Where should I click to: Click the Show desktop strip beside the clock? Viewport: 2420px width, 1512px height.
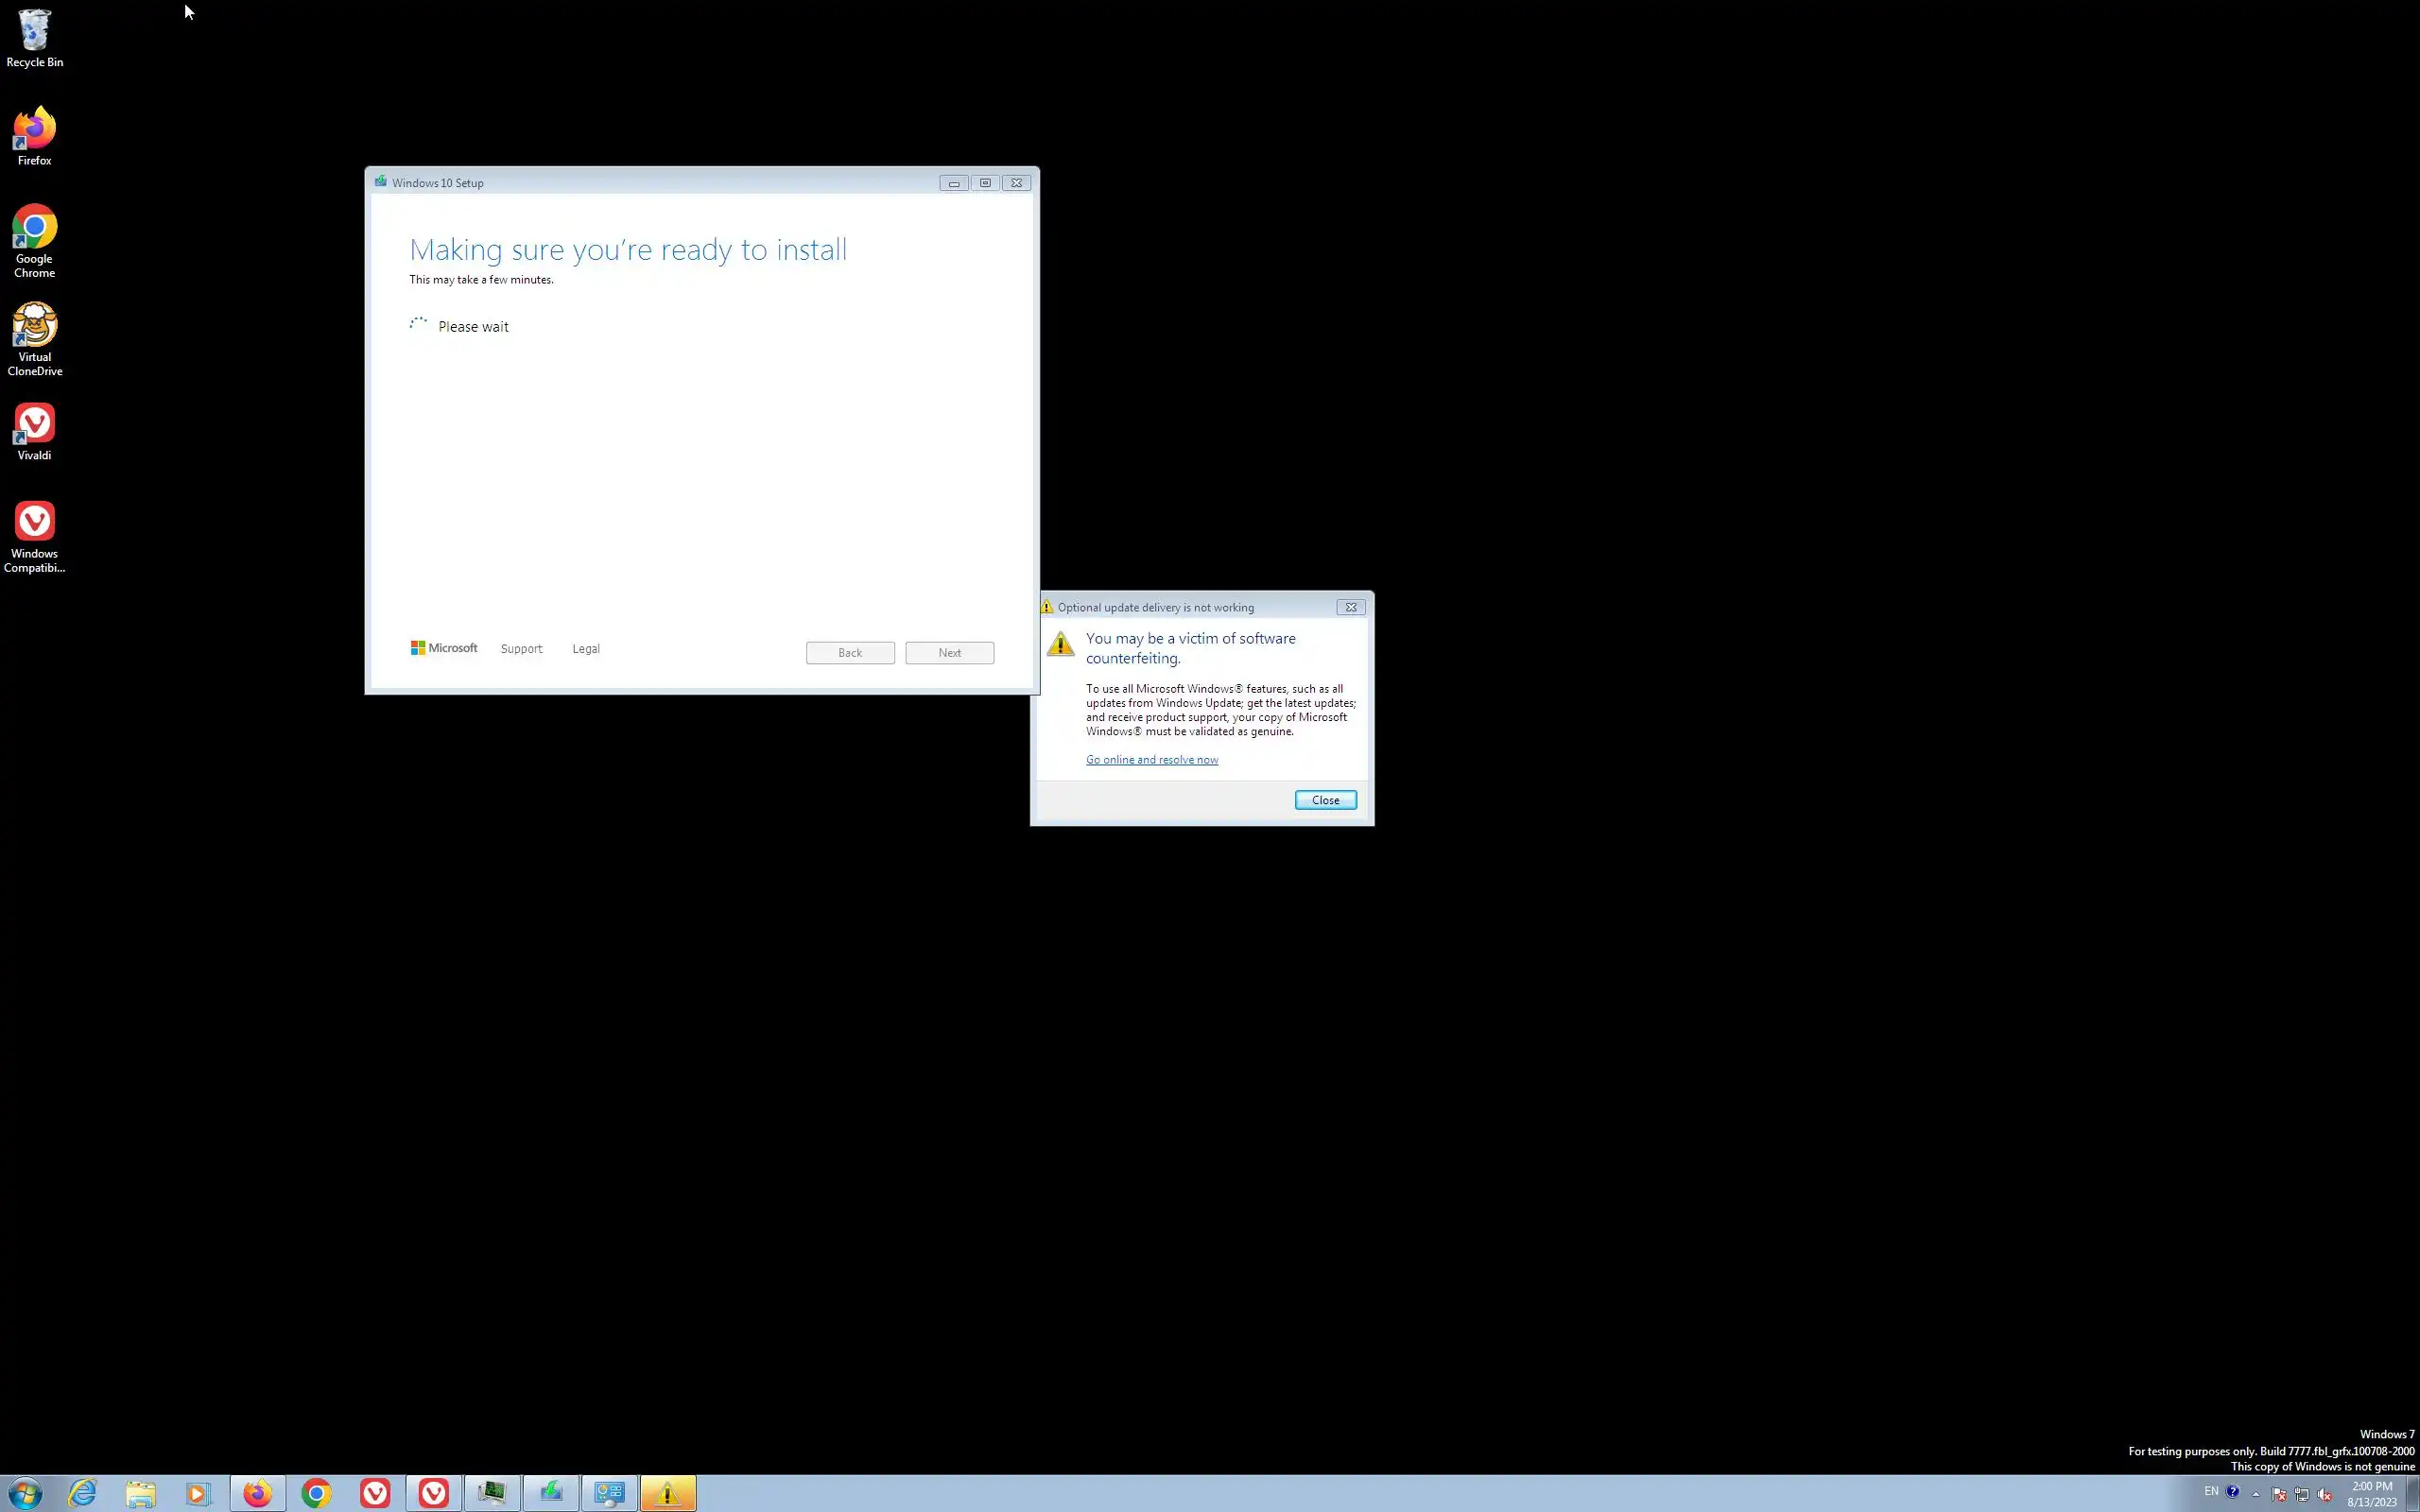[x=2413, y=1493]
